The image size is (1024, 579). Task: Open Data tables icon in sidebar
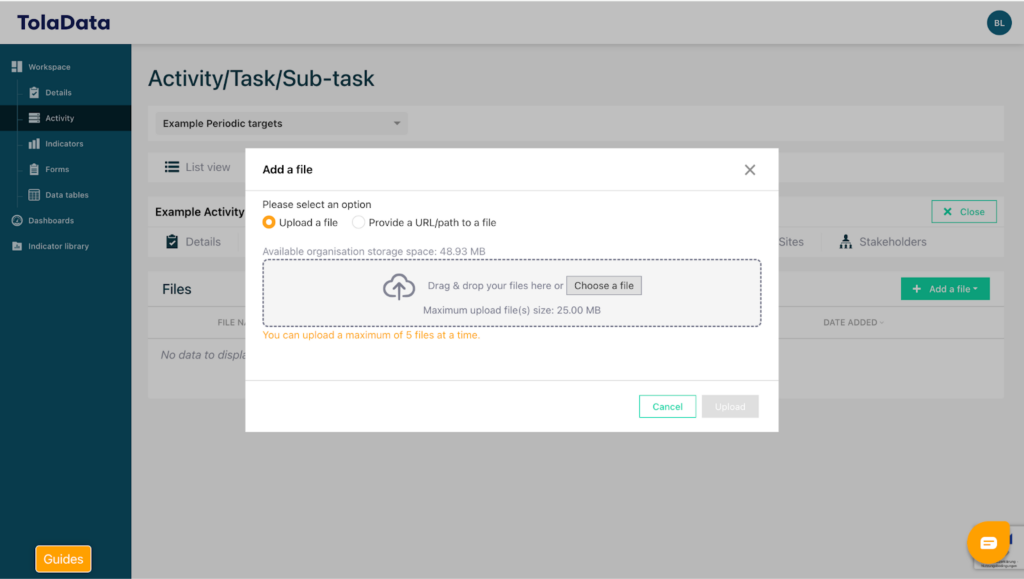click(x=34, y=195)
